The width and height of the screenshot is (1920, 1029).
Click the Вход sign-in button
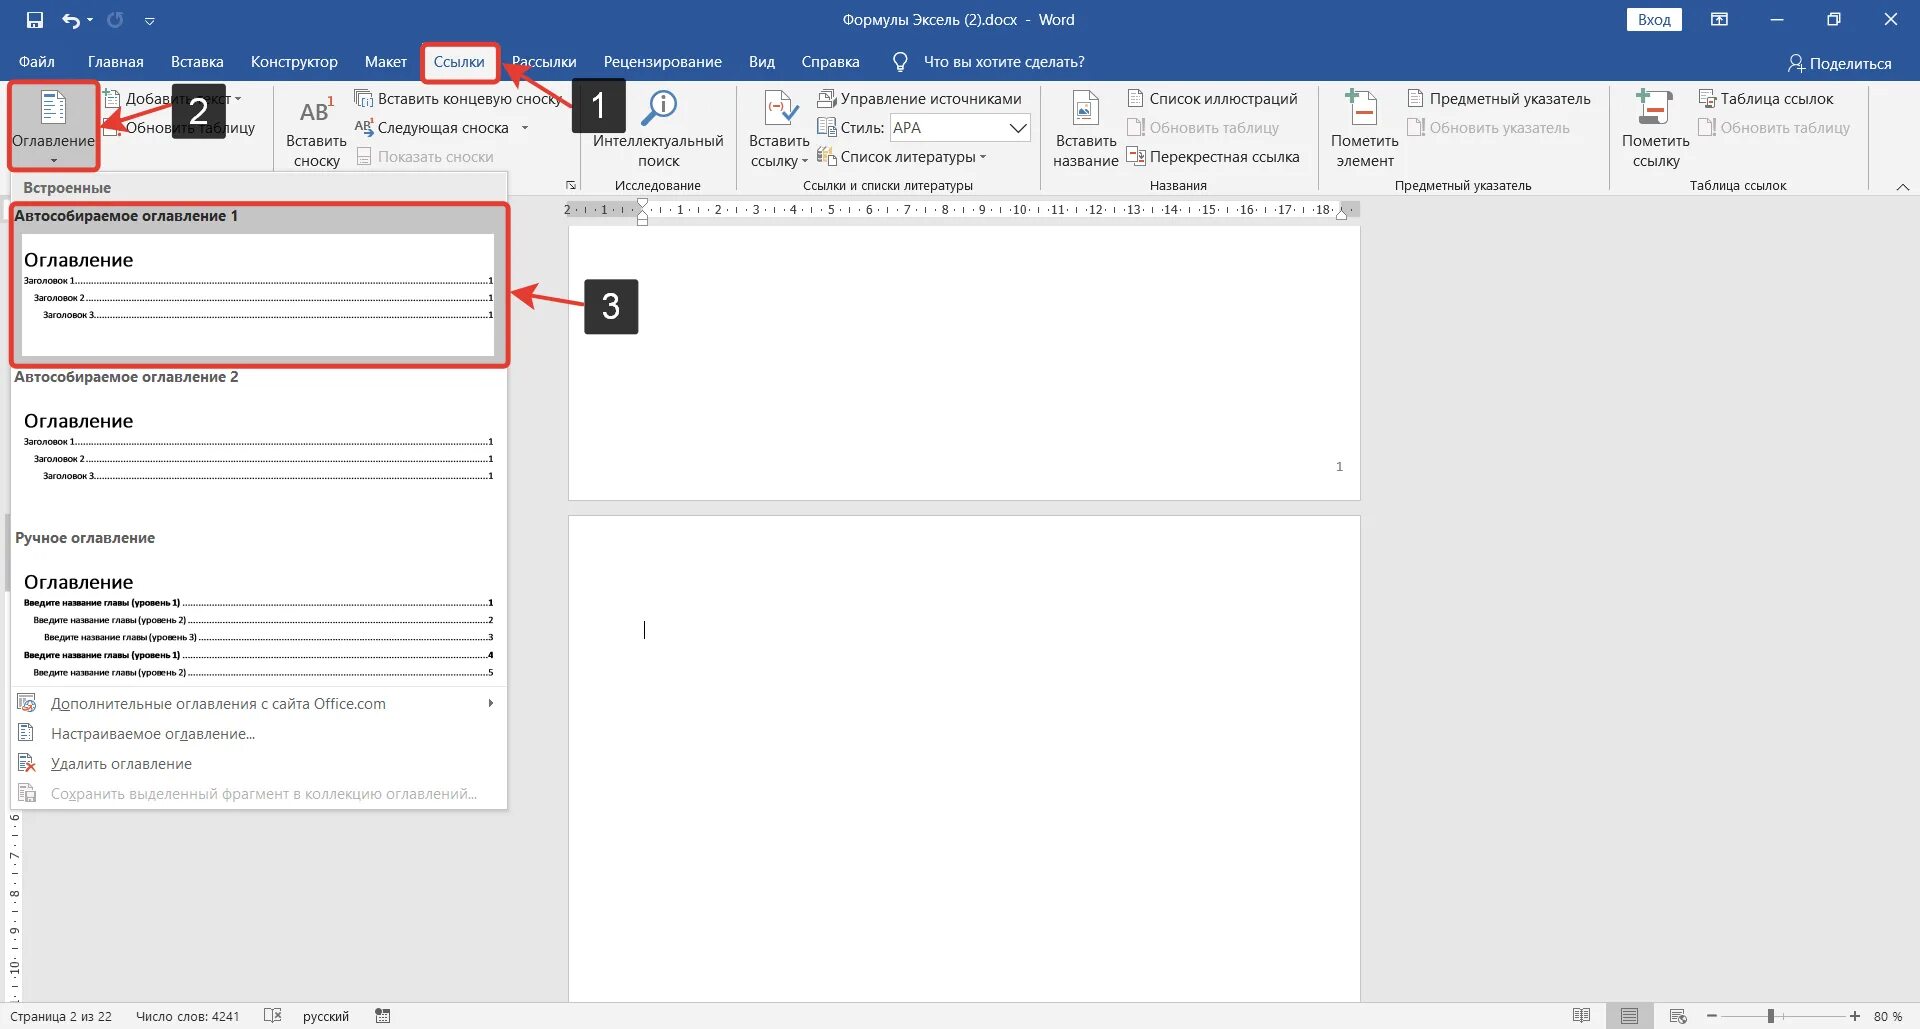click(x=1654, y=20)
